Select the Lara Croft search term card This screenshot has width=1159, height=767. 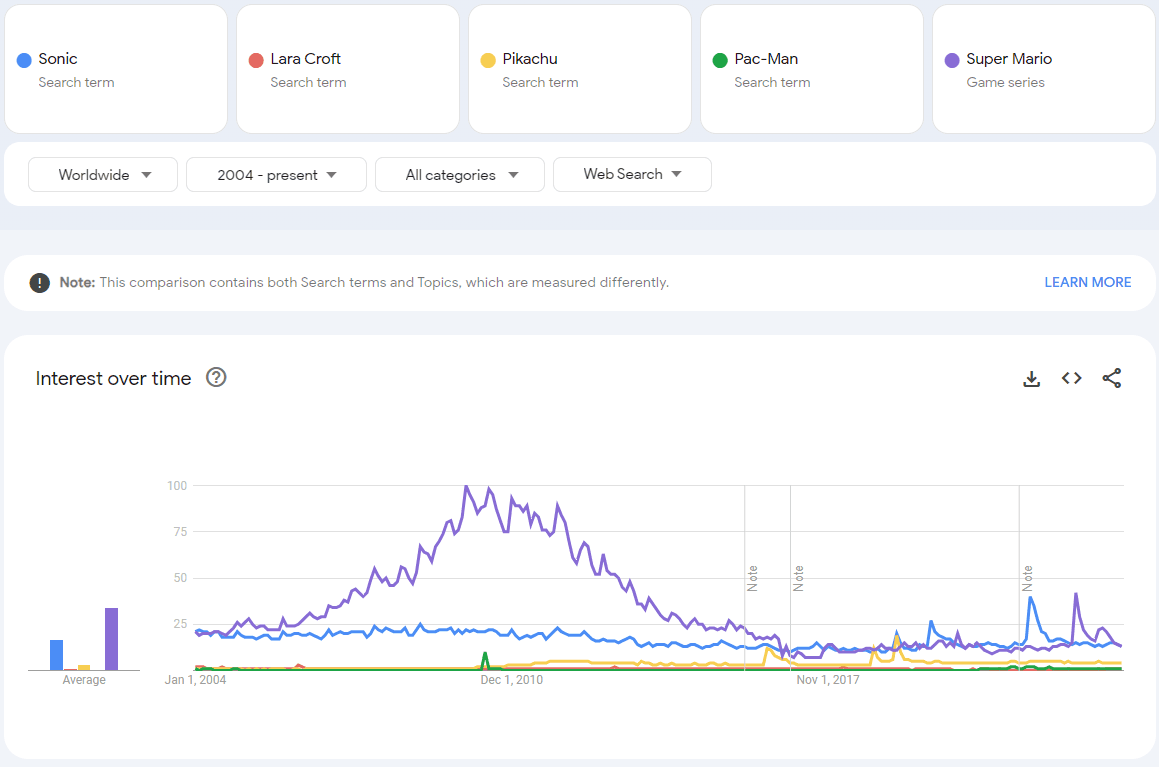point(348,69)
